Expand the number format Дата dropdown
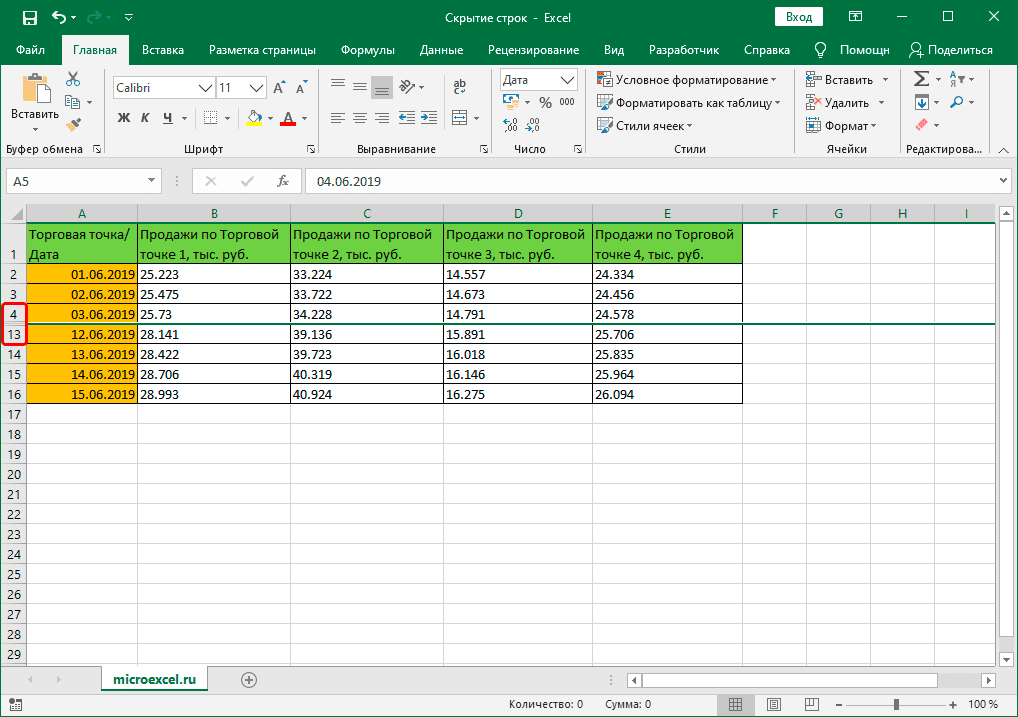The image size is (1018, 717). tap(567, 80)
